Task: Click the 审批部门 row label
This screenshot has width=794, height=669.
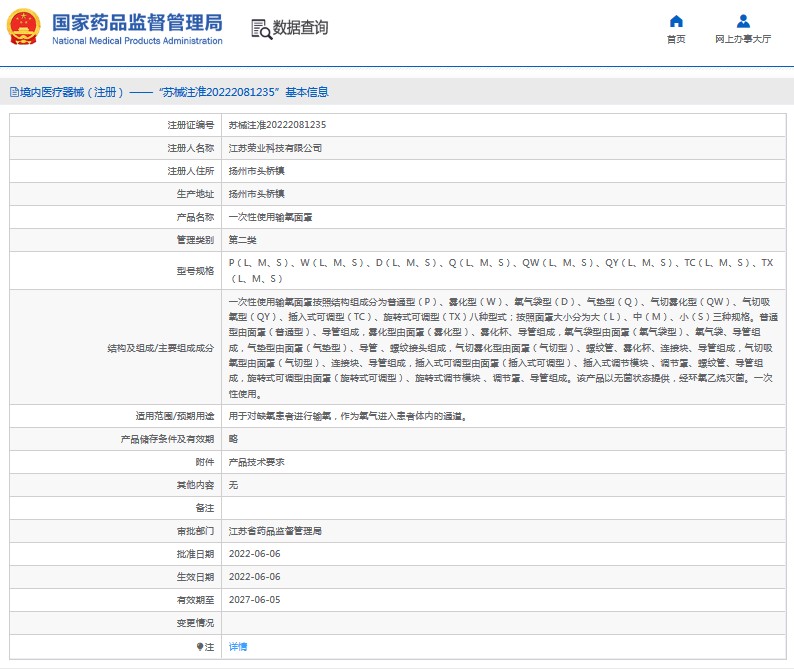Action: point(195,531)
